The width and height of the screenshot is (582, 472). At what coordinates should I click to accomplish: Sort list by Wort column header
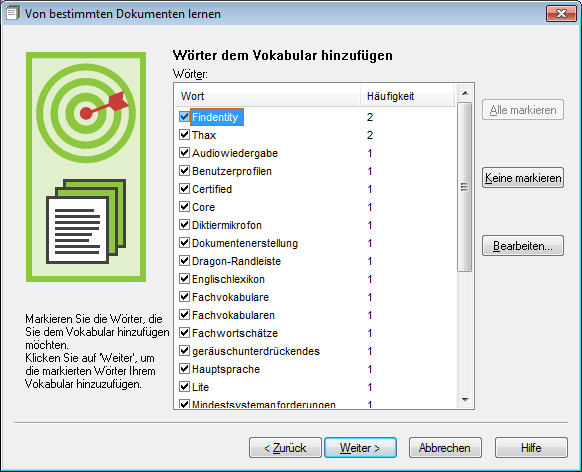point(268,96)
